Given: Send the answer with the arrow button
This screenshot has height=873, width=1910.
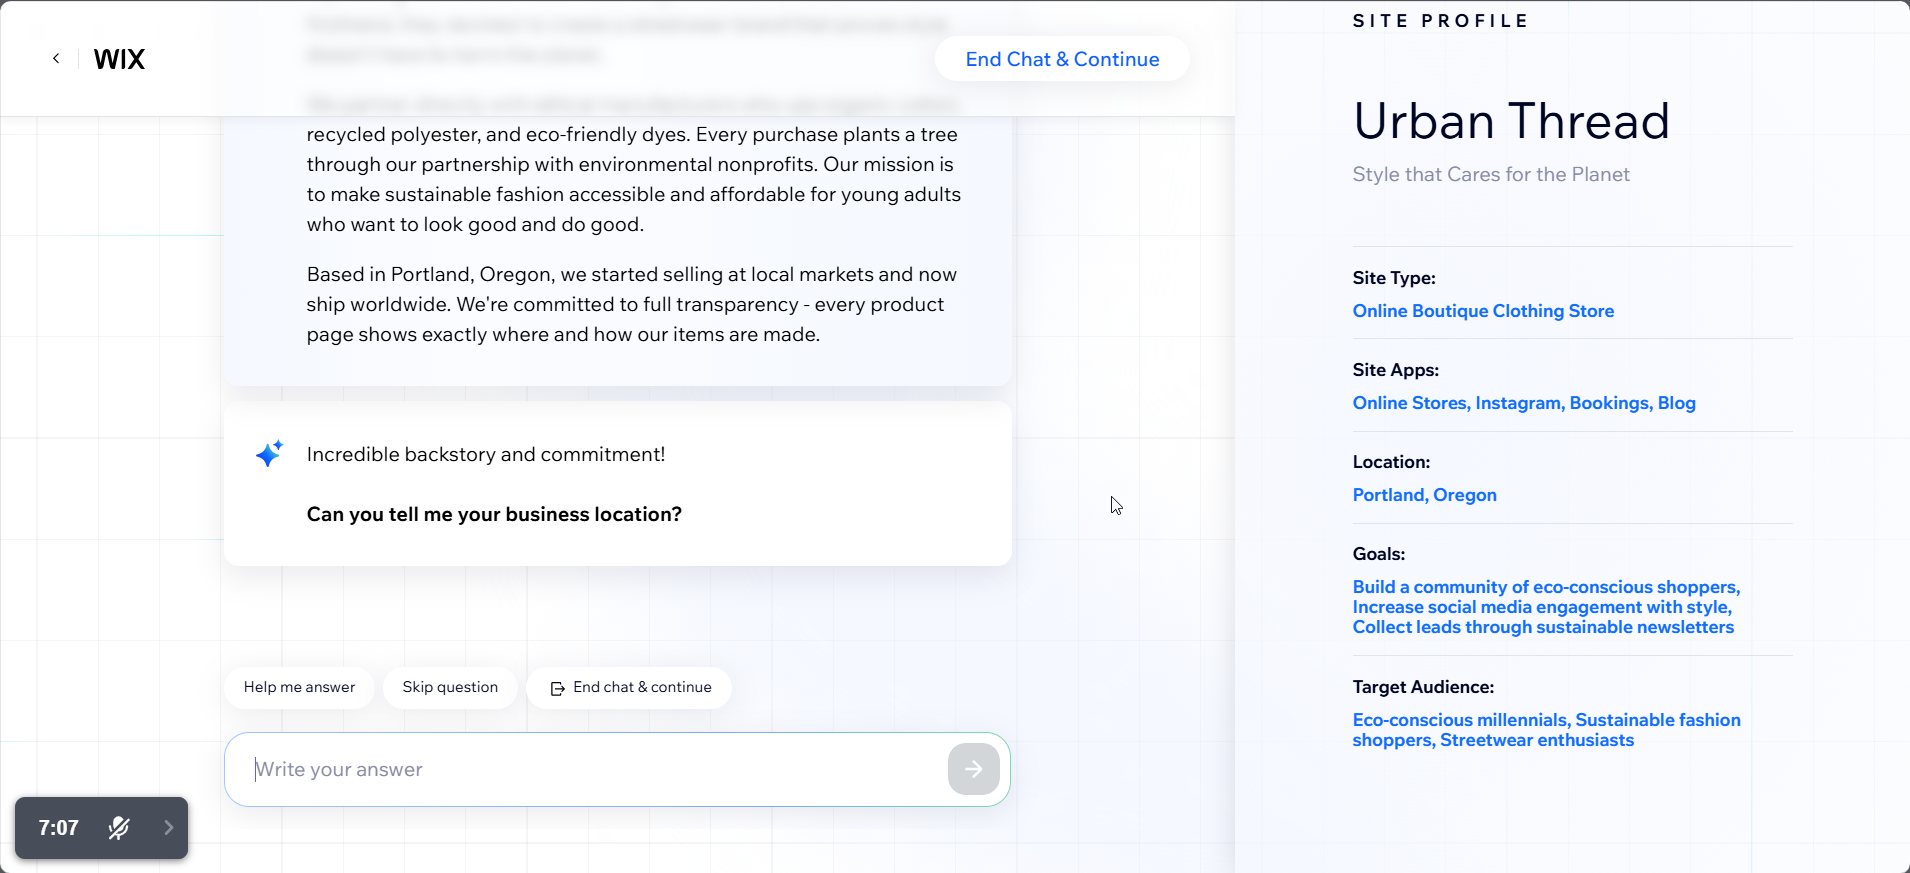Looking at the screenshot, I should 974,769.
